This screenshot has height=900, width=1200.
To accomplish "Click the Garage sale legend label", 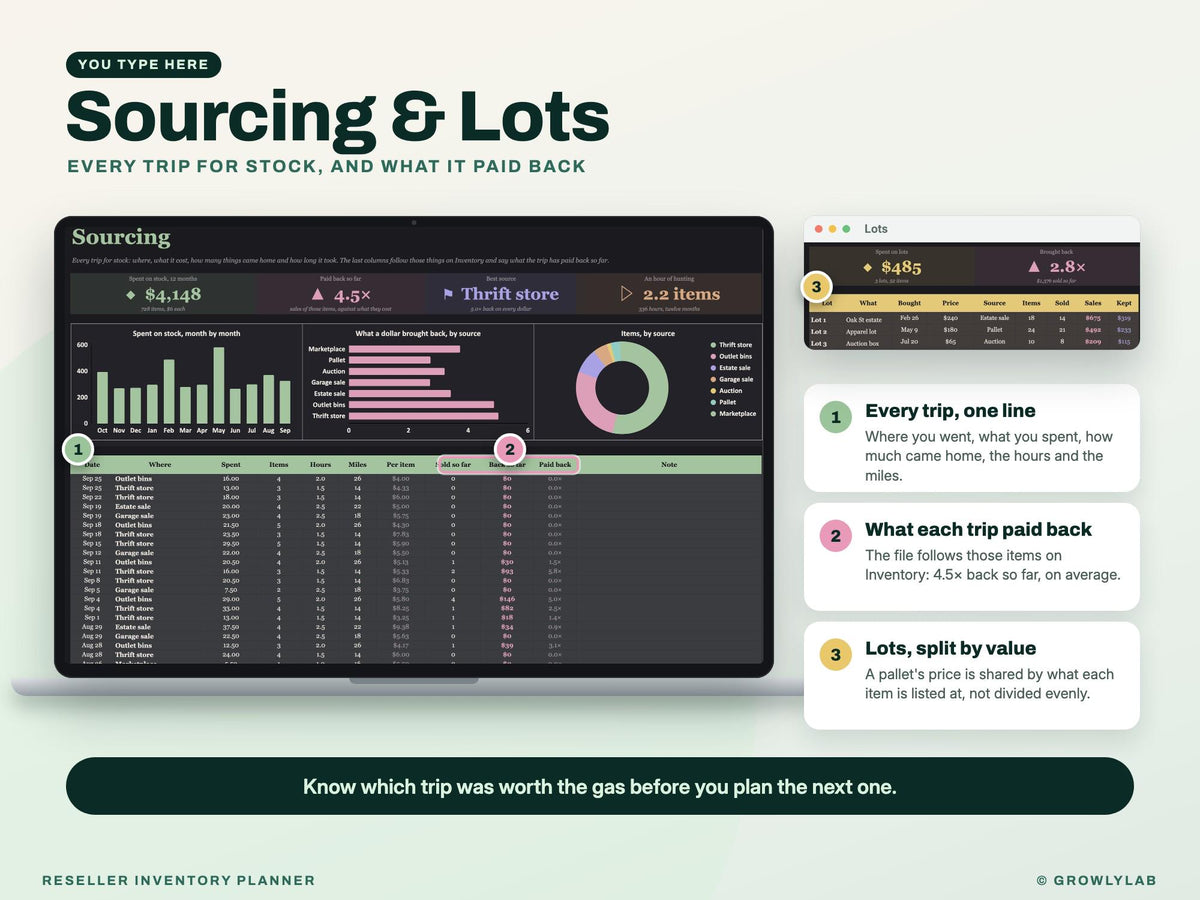I will (736, 379).
